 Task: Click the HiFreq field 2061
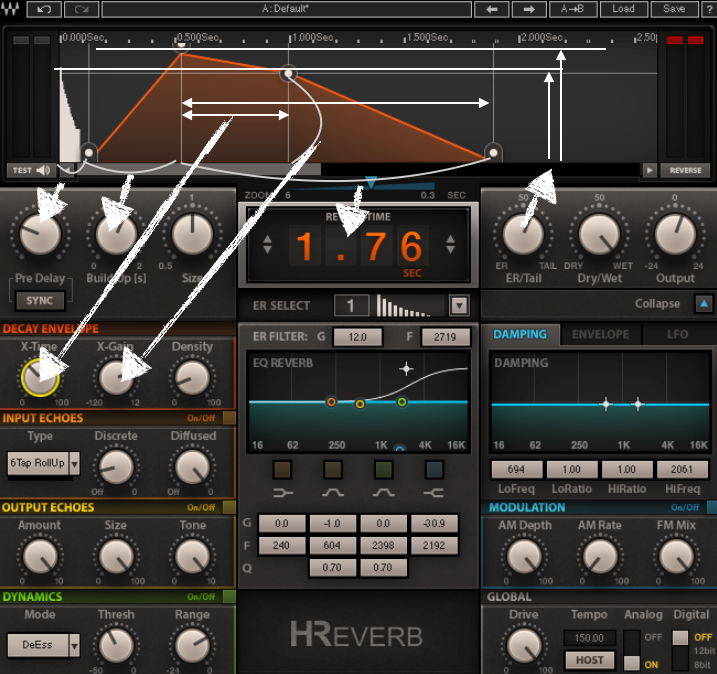coord(682,469)
